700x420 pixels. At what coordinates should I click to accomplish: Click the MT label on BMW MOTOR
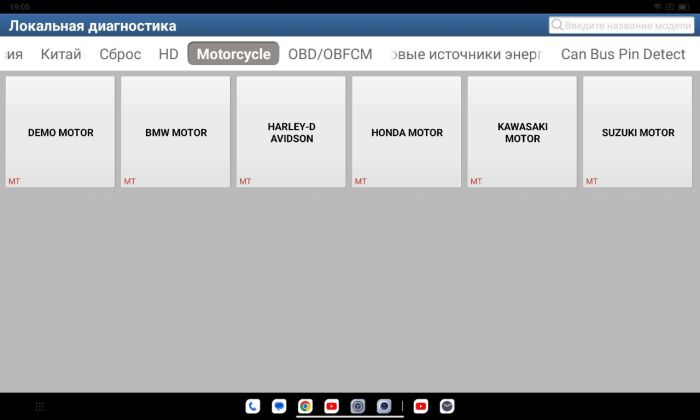tap(129, 181)
